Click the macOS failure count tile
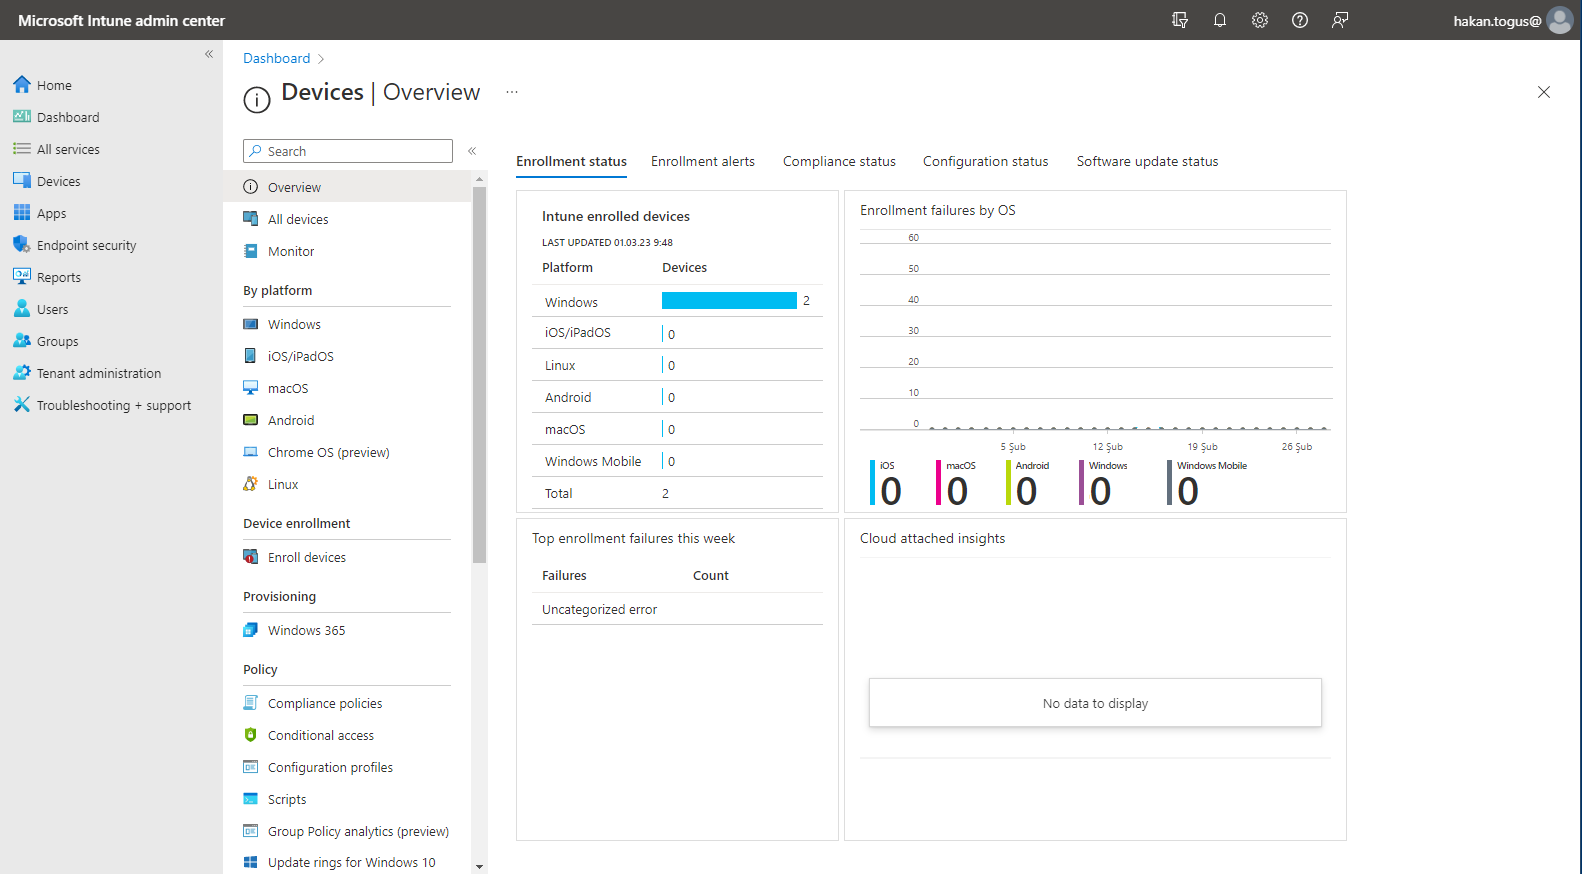This screenshot has height=874, width=1582. point(956,483)
